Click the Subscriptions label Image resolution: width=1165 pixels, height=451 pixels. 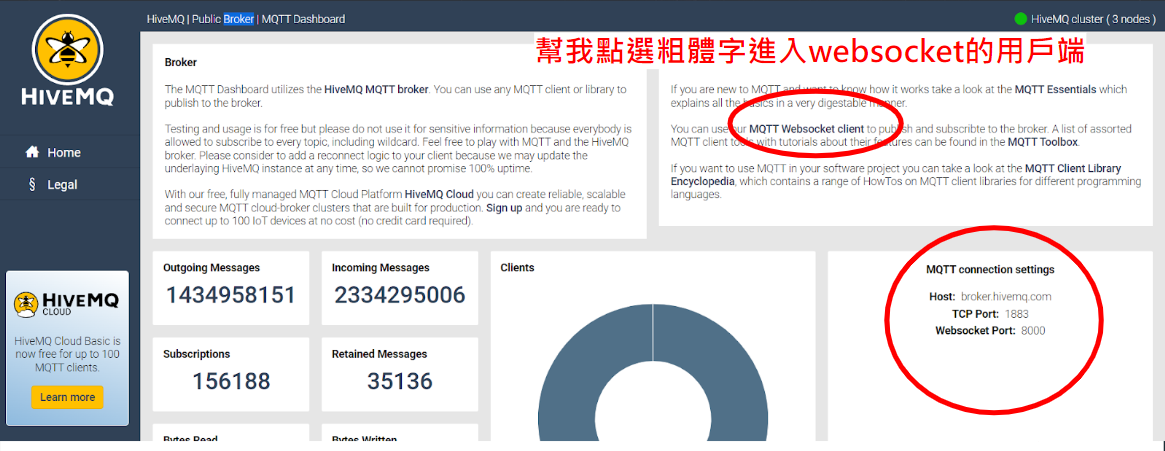tap(197, 354)
